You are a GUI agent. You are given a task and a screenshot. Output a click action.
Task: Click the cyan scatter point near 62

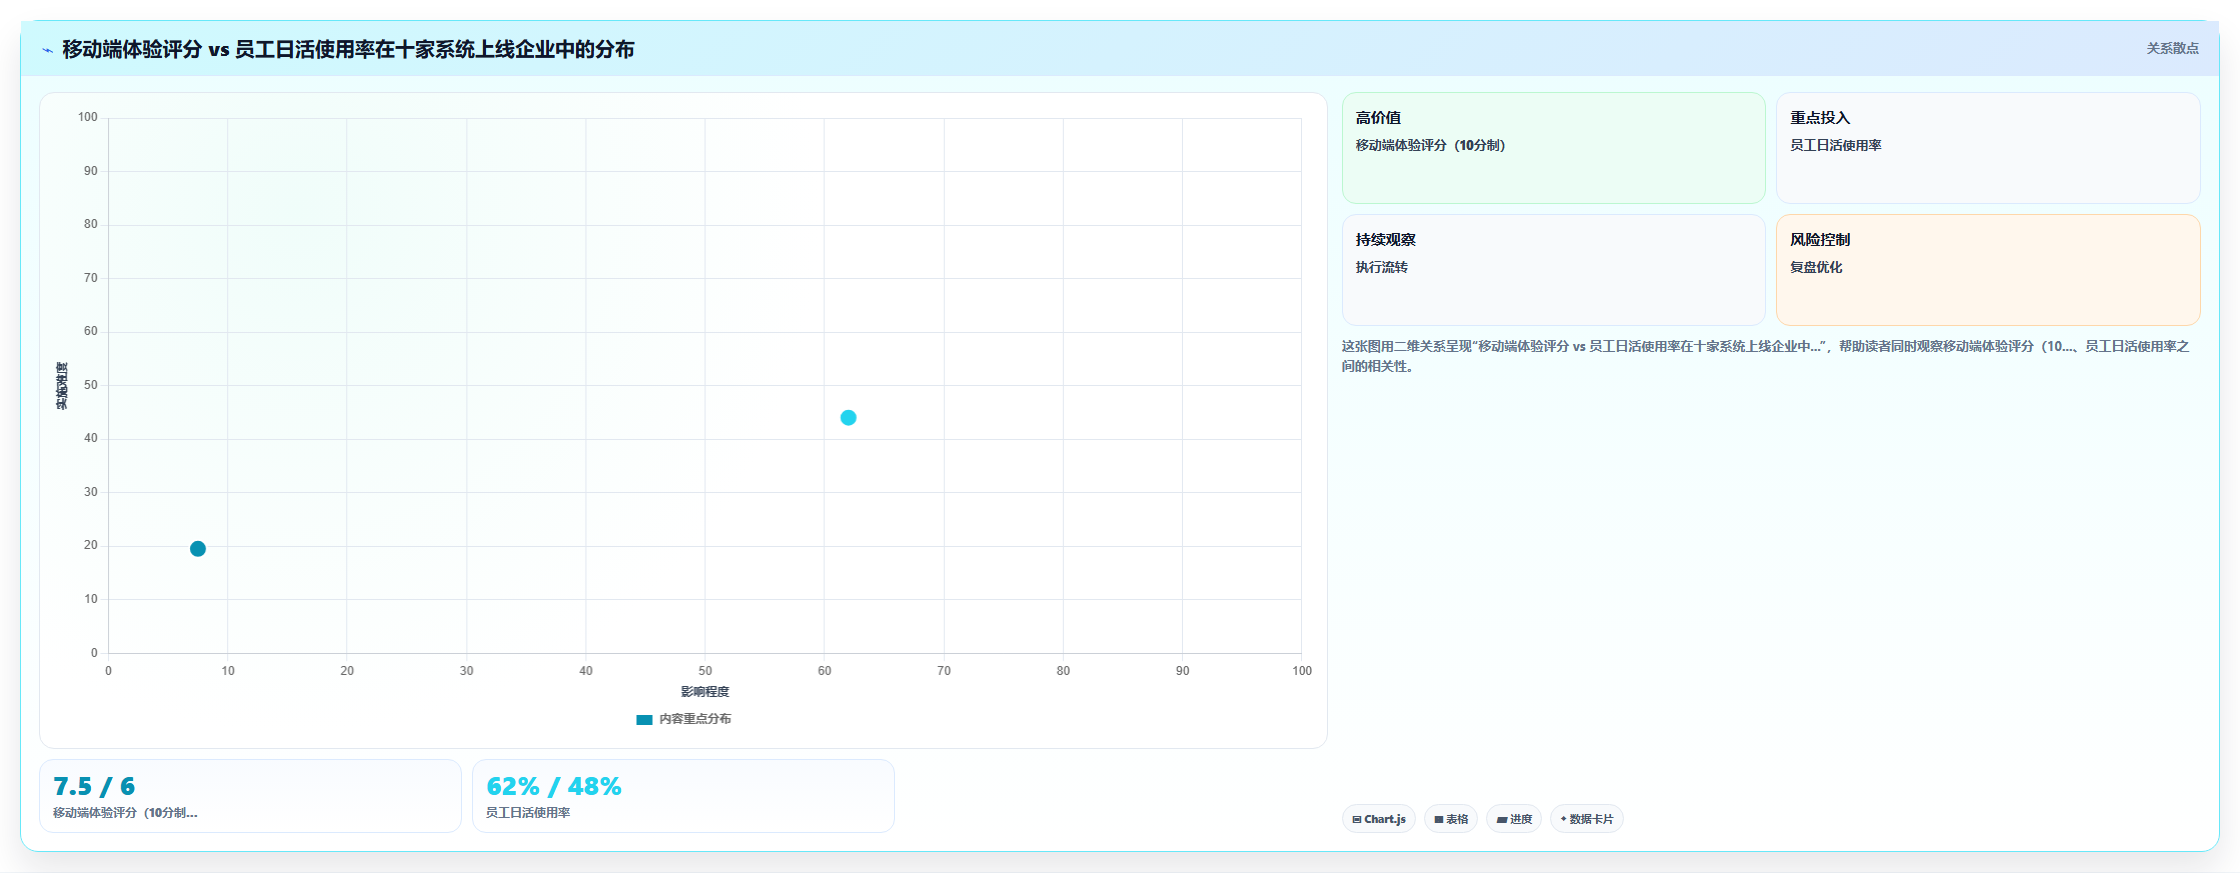point(848,417)
